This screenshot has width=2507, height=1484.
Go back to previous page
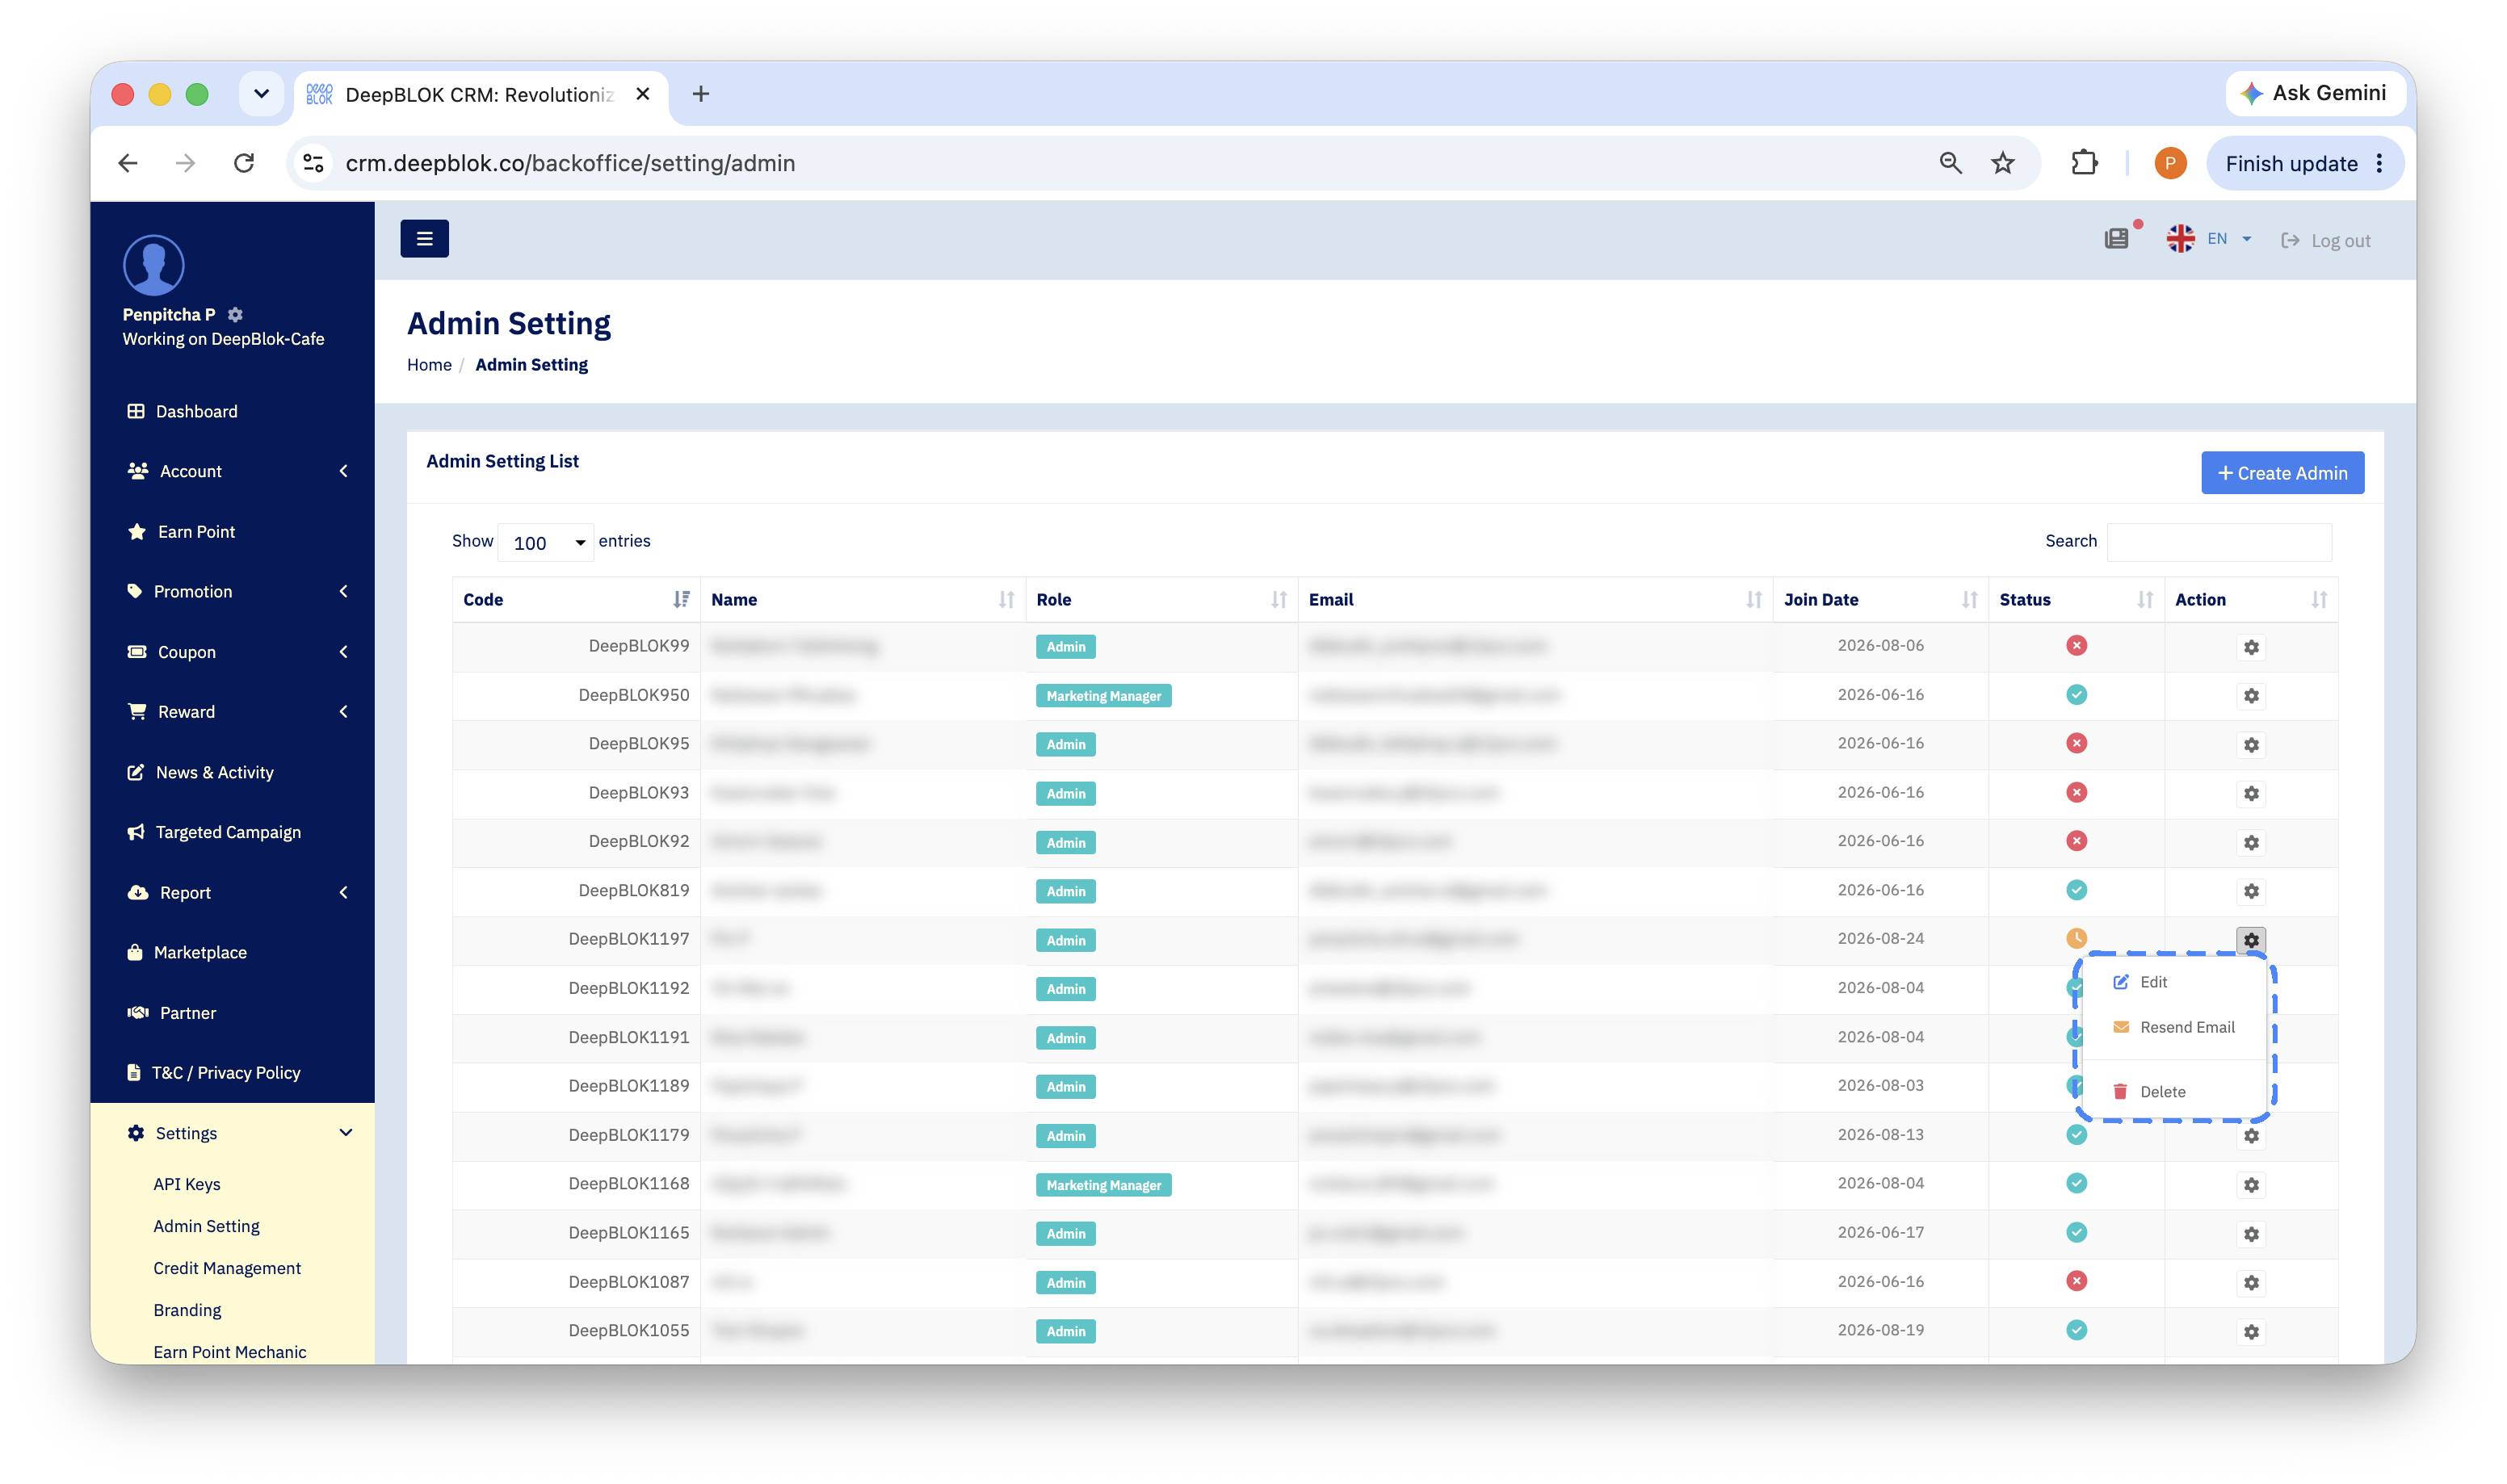[128, 163]
